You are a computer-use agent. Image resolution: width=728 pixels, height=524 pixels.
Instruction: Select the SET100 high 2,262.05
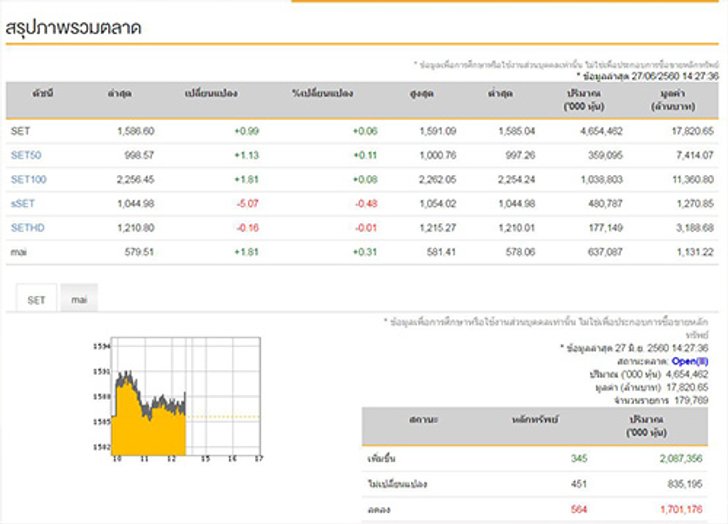438,179
